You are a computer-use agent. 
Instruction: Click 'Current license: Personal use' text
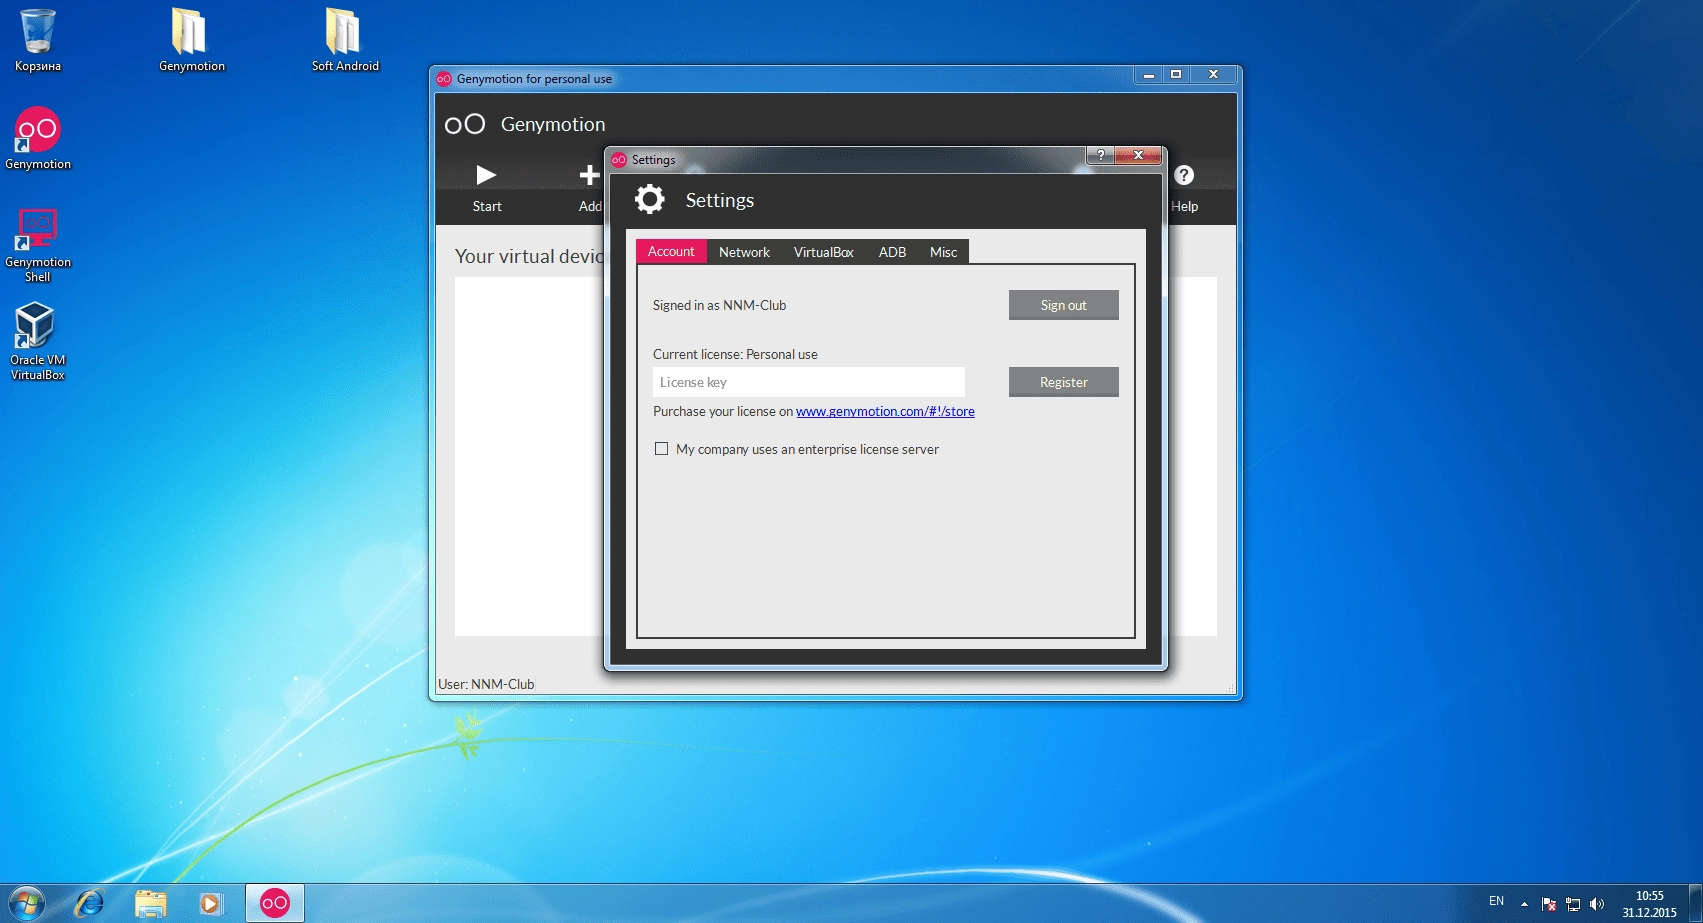[735, 354]
